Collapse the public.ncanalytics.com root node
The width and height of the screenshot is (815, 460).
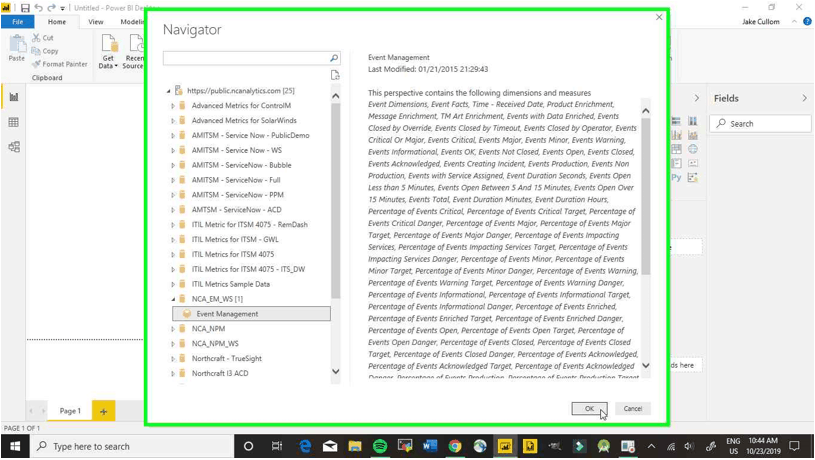click(168, 91)
